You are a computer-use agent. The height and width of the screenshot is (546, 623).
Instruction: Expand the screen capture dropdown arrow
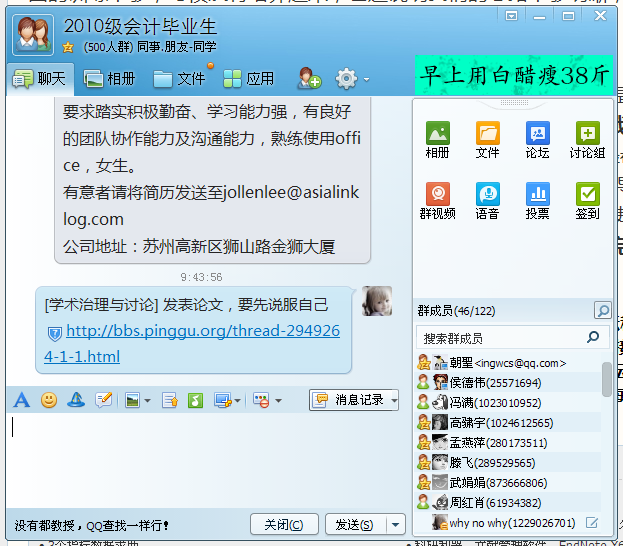pos(238,401)
